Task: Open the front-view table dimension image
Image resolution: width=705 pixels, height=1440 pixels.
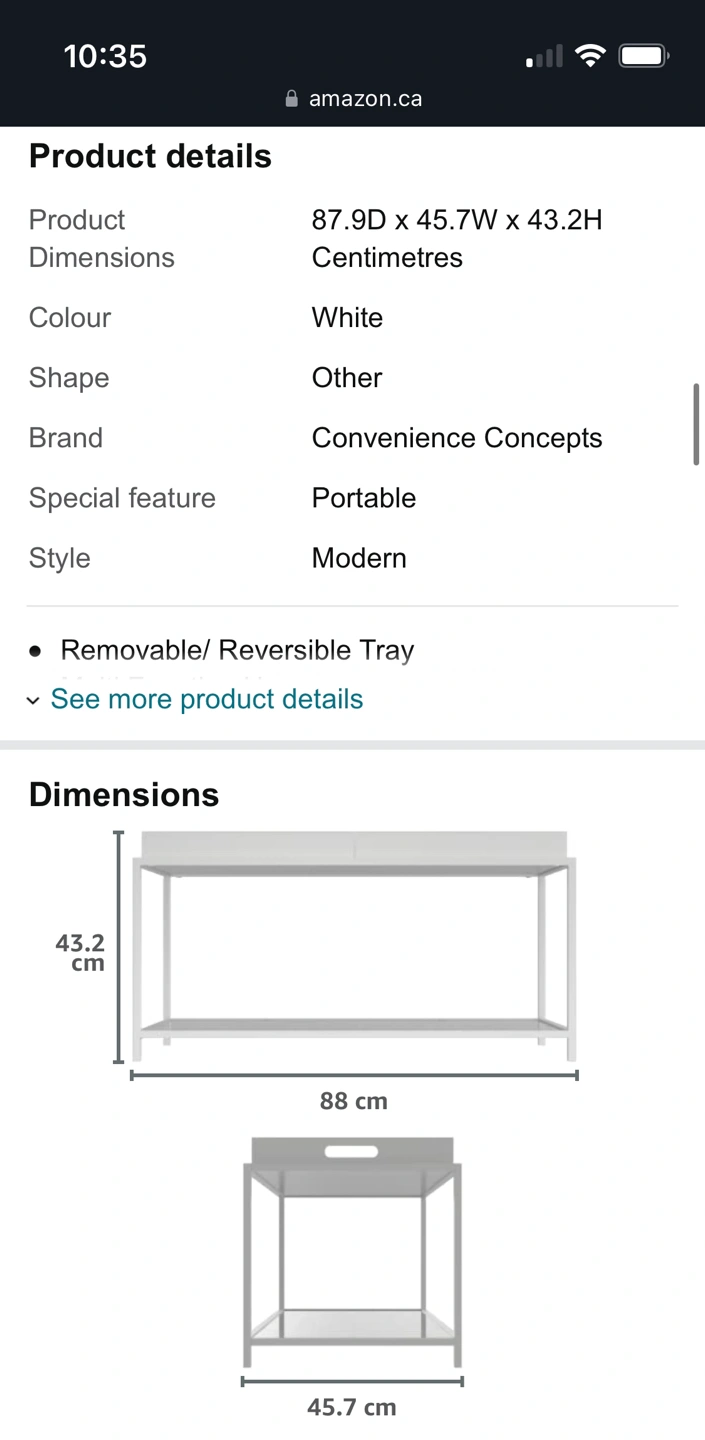Action: pos(354,947)
